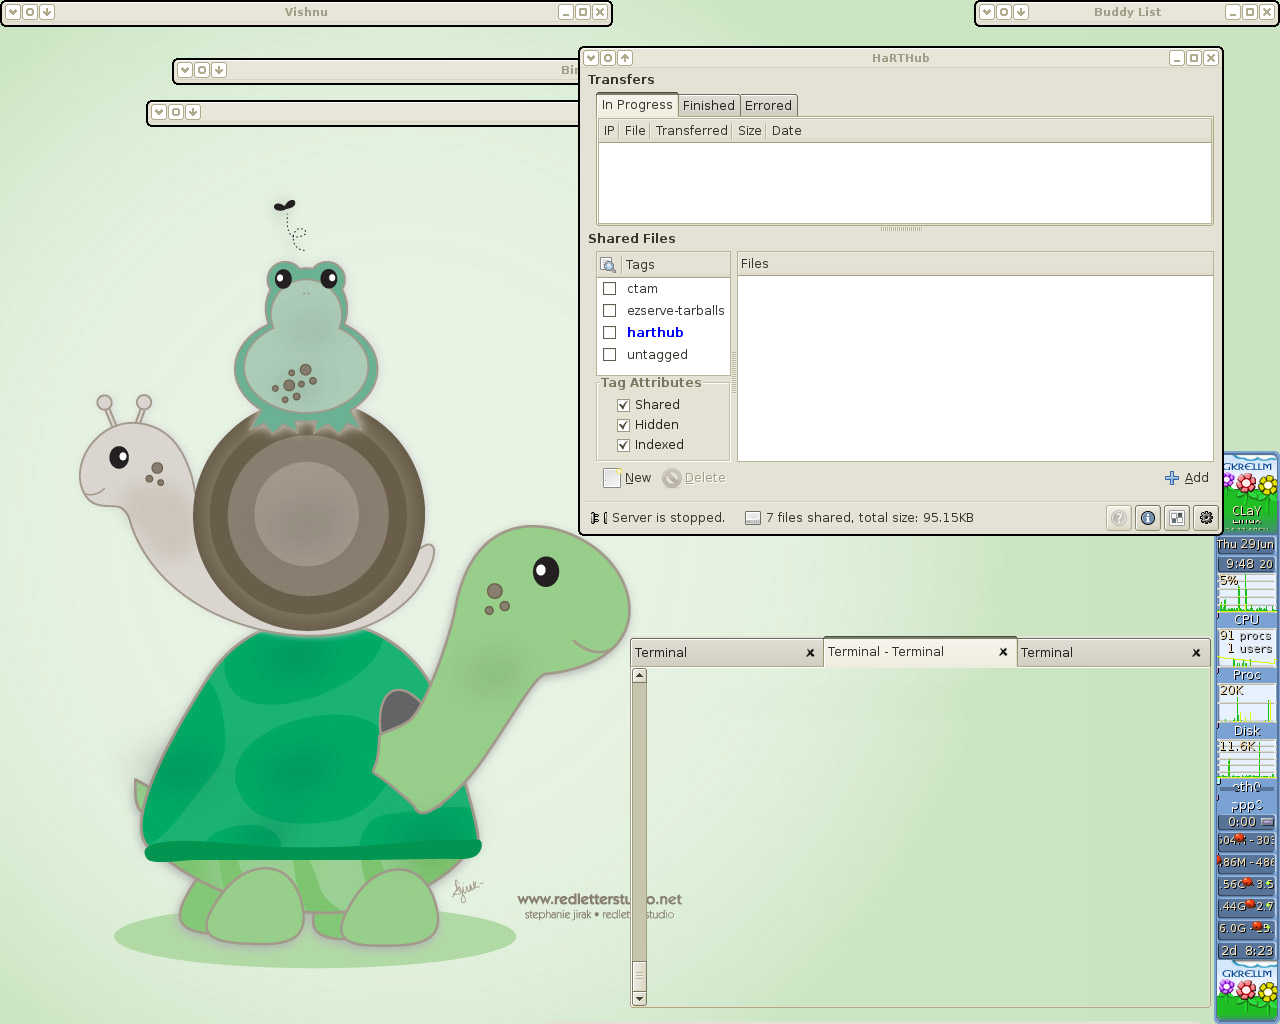Image resolution: width=1280 pixels, height=1024 pixels.
Task: Click the info icon in HaRTHub status bar
Action: tap(1148, 518)
